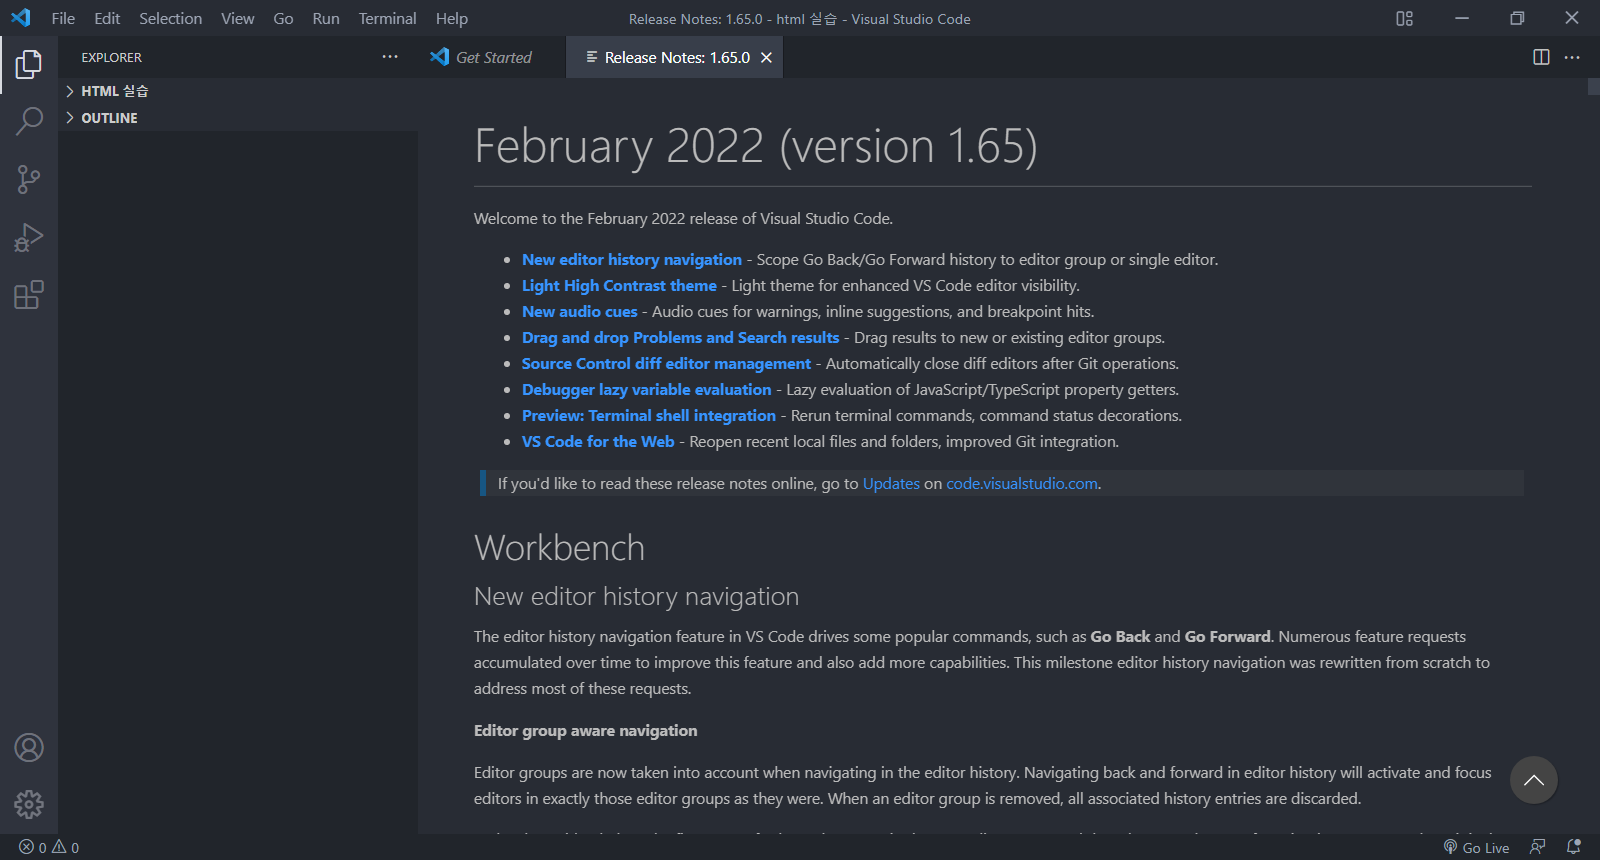Viewport: 1600px width, 860px height.
Task: Expand the HTML 실습 folder section
Action: [237, 91]
